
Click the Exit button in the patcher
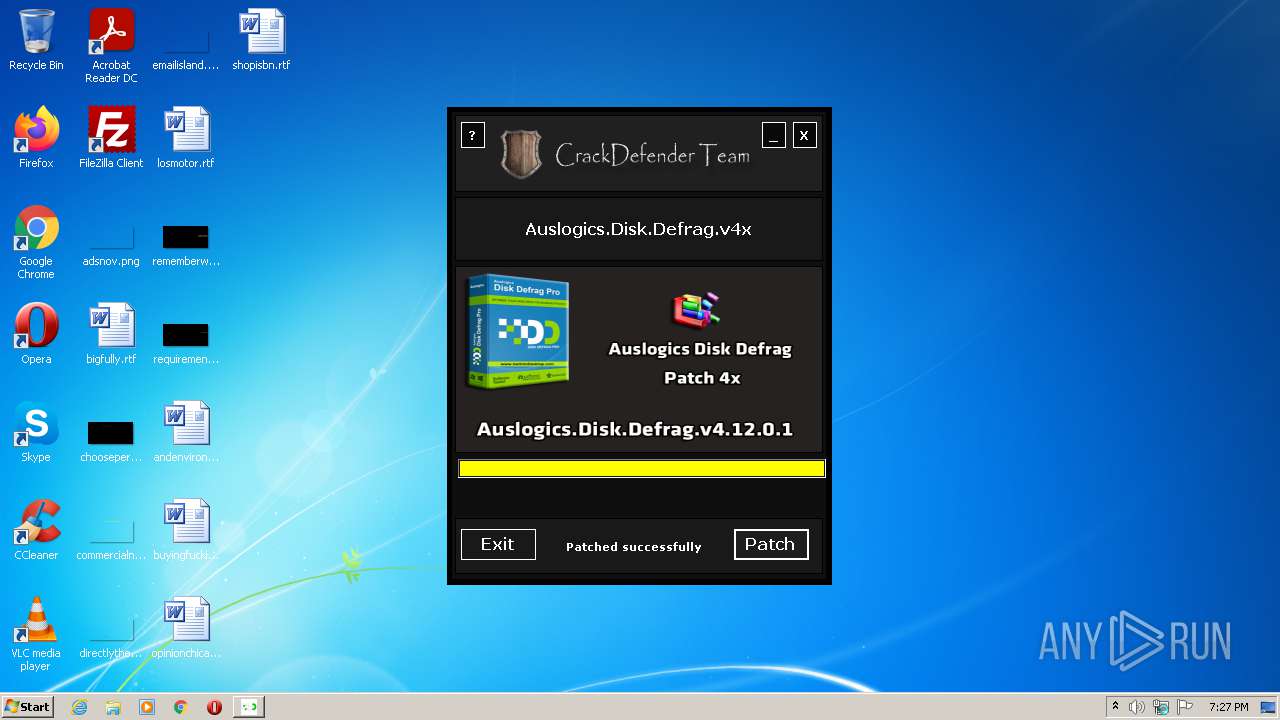[x=498, y=544]
